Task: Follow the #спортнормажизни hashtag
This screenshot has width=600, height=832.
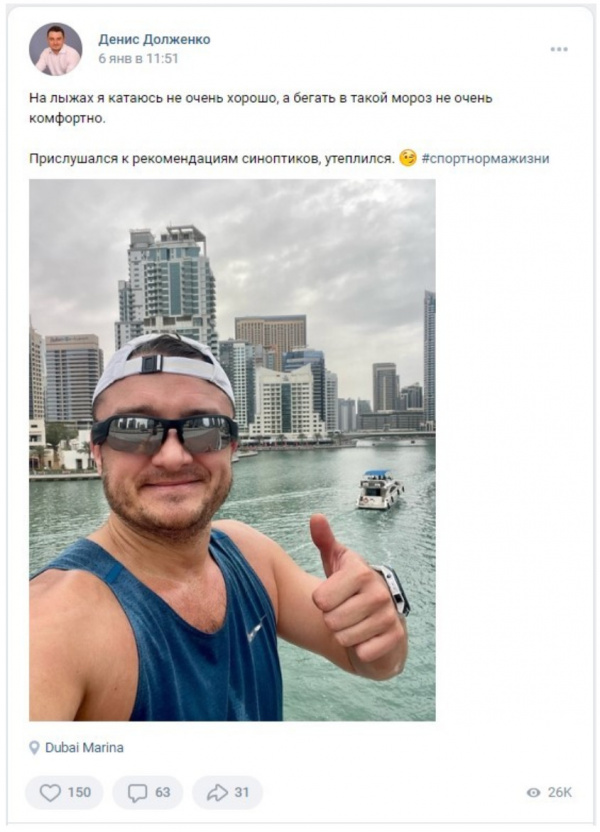Action: point(485,158)
